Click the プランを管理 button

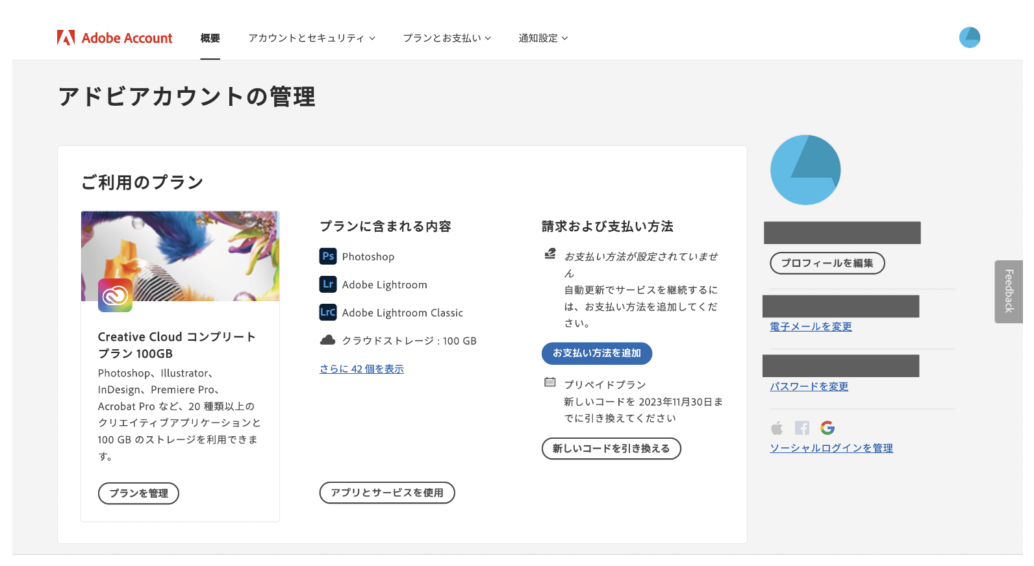[138, 493]
